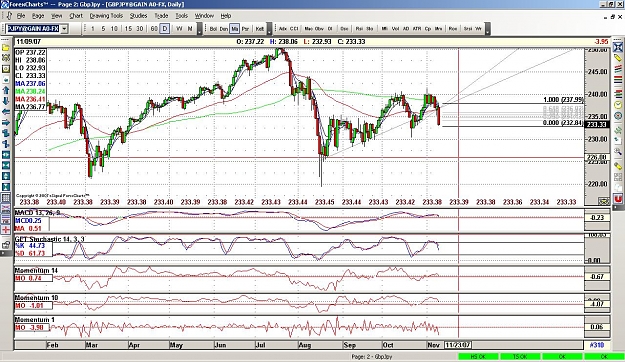Click the lock icon in left sidebar

[6, 245]
